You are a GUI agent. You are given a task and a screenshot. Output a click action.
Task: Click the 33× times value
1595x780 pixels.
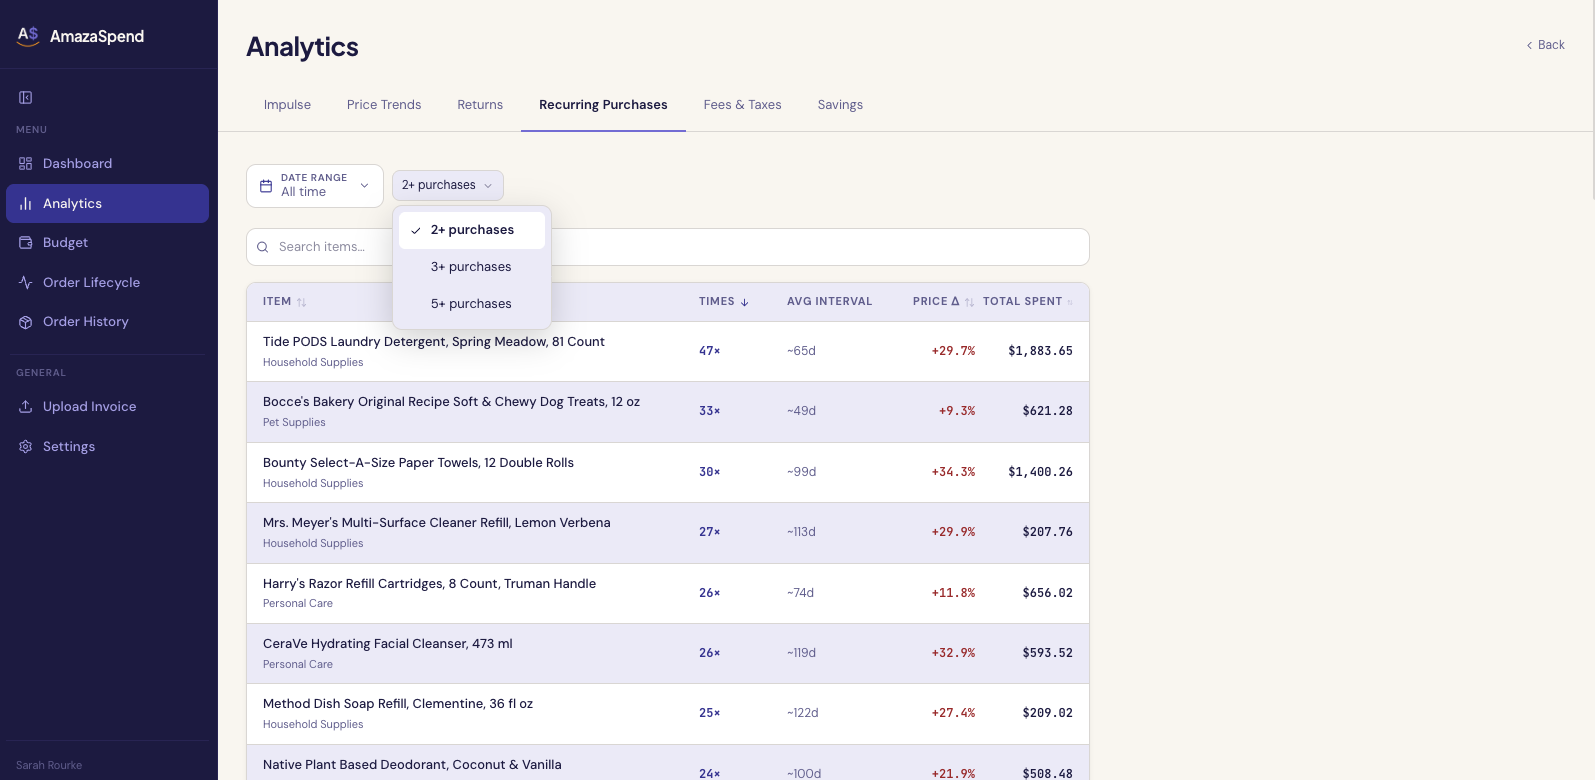point(709,411)
